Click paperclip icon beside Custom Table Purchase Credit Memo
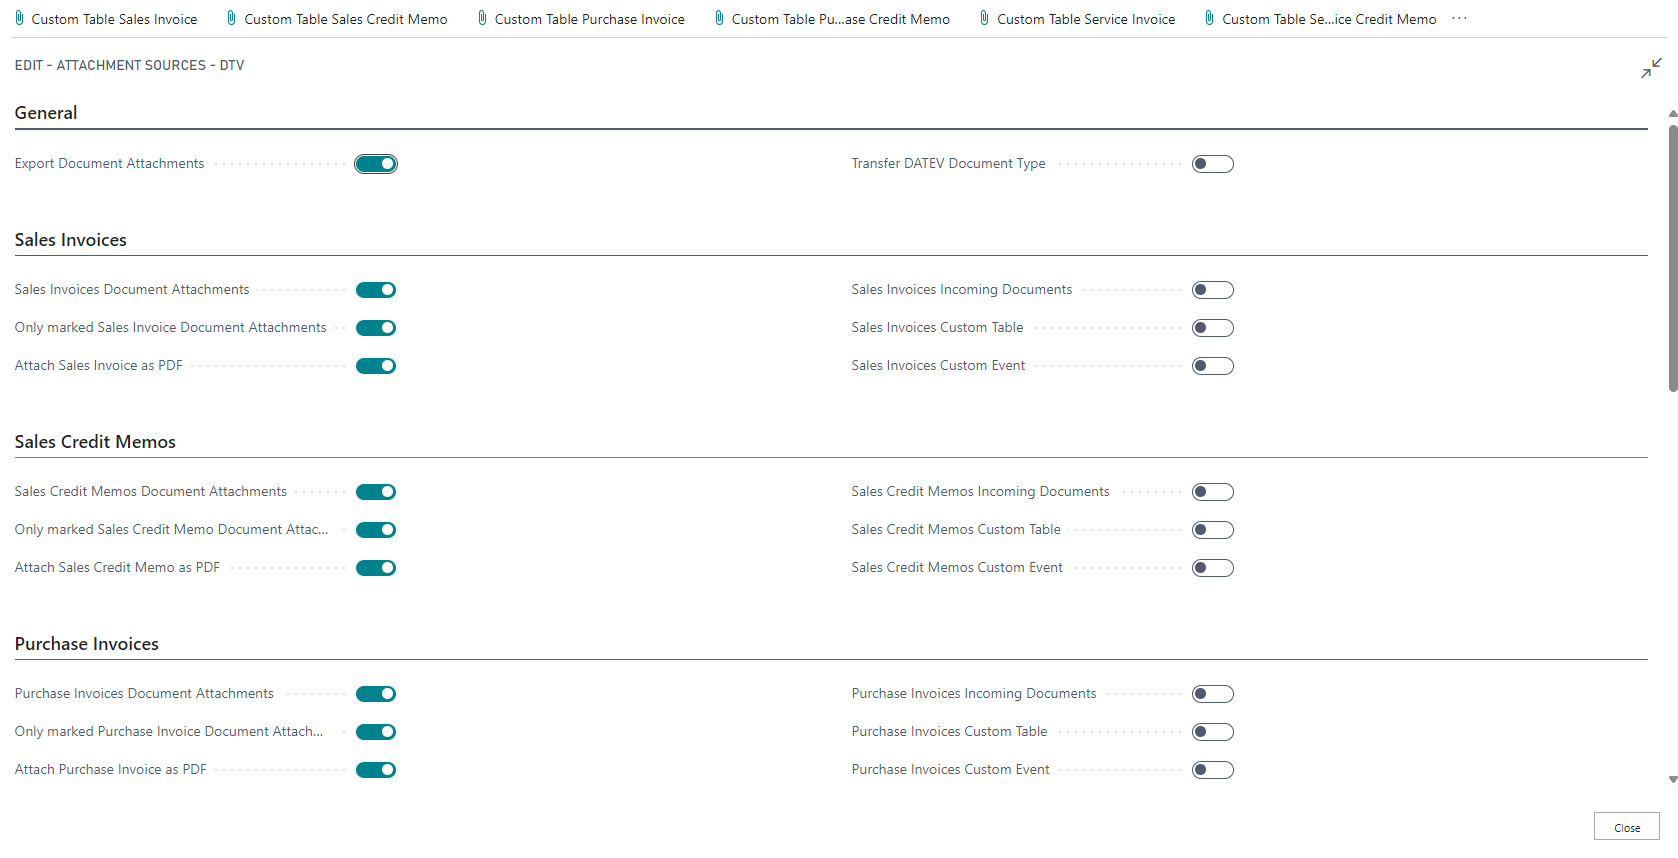The height and width of the screenshot is (858, 1678). 719,18
